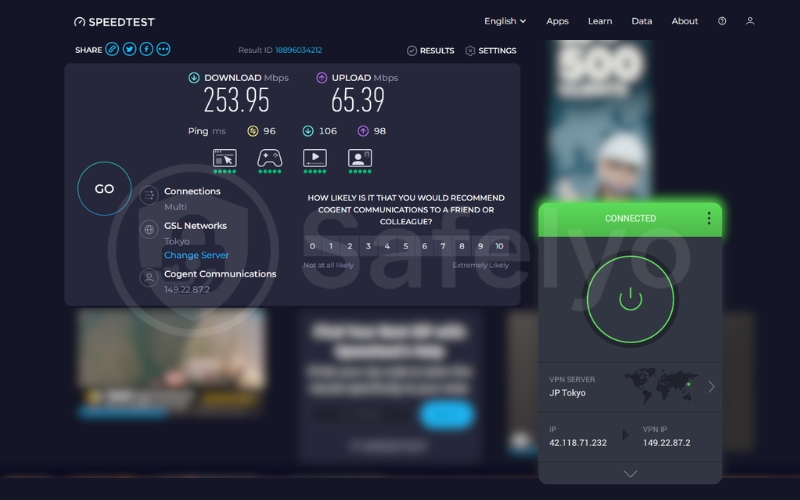Select web browsing experience icon
The height and width of the screenshot is (500, 800).
pyautogui.click(x=224, y=159)
